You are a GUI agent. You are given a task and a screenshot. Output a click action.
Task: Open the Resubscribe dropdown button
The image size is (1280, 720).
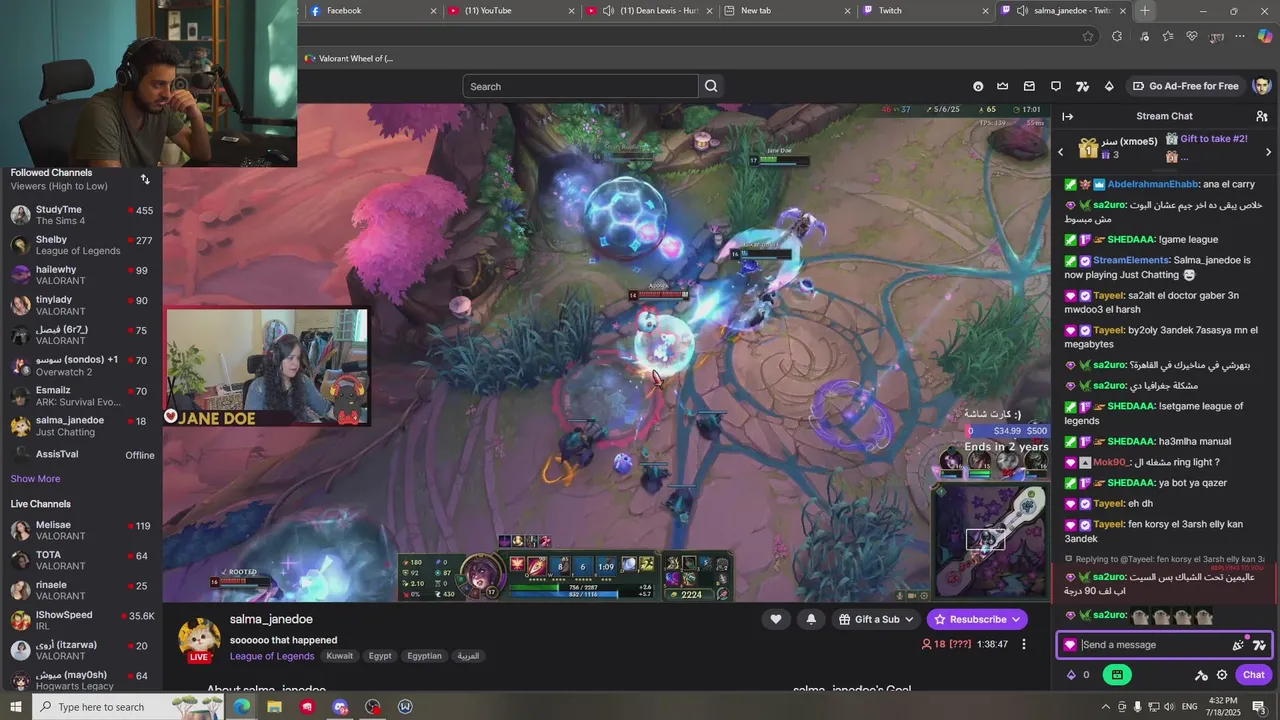(x=977, y=619)
